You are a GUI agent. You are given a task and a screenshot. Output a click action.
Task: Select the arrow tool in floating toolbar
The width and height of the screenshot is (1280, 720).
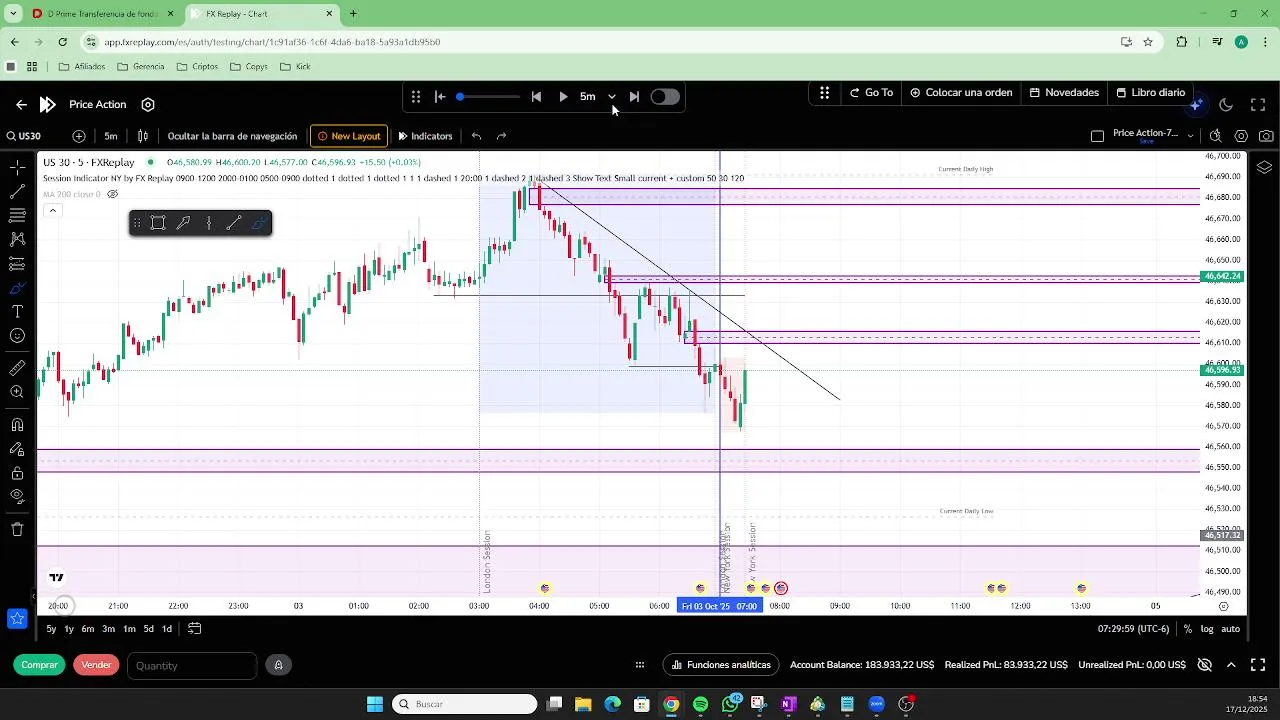[x=183, y=223]
